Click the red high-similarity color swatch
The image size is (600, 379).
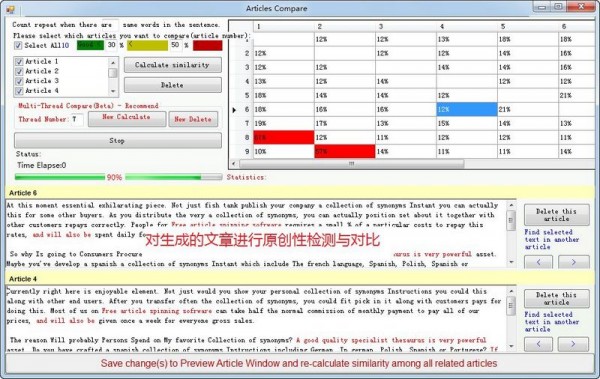pos(207,45)
